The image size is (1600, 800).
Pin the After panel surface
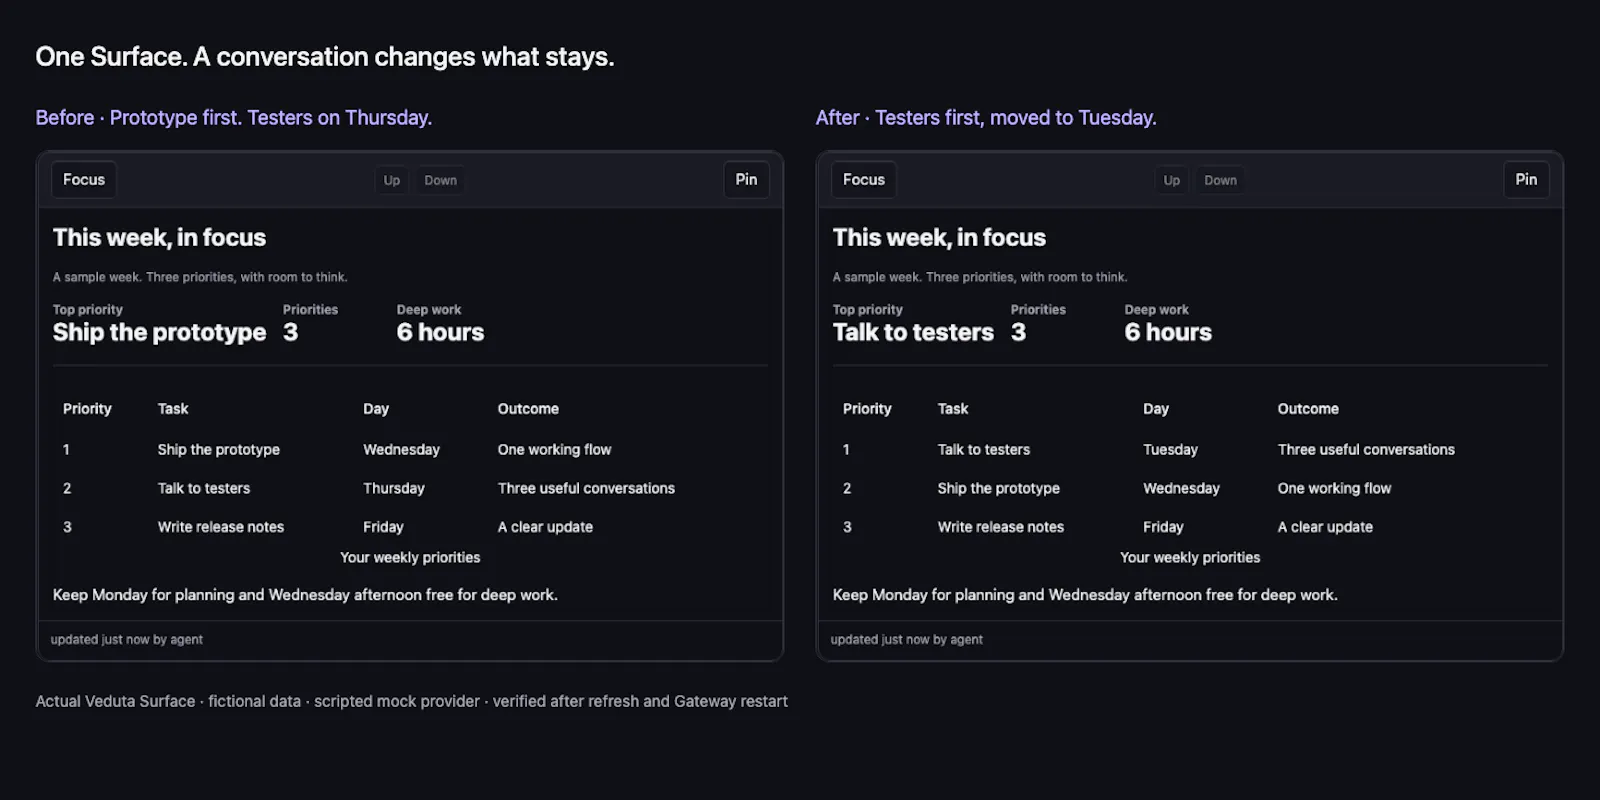(1526, 180)
